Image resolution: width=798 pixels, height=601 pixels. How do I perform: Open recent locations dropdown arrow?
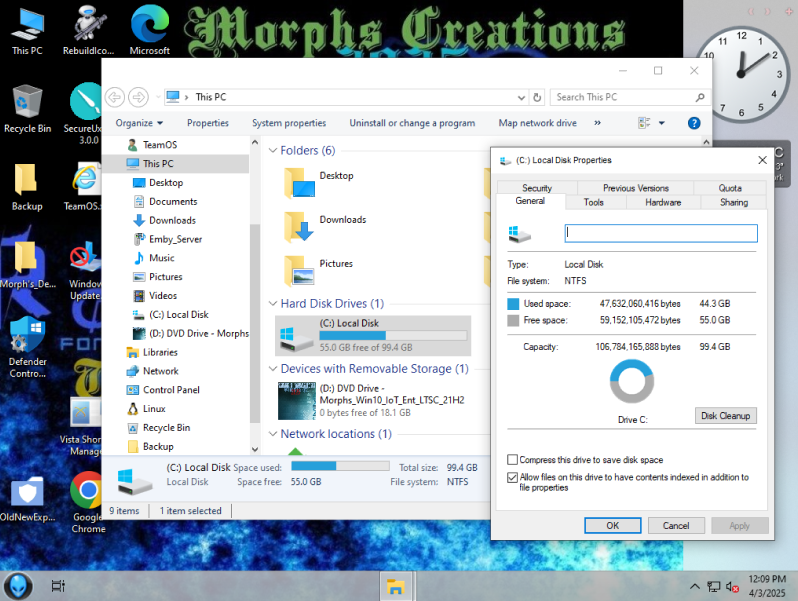(157, 97)
